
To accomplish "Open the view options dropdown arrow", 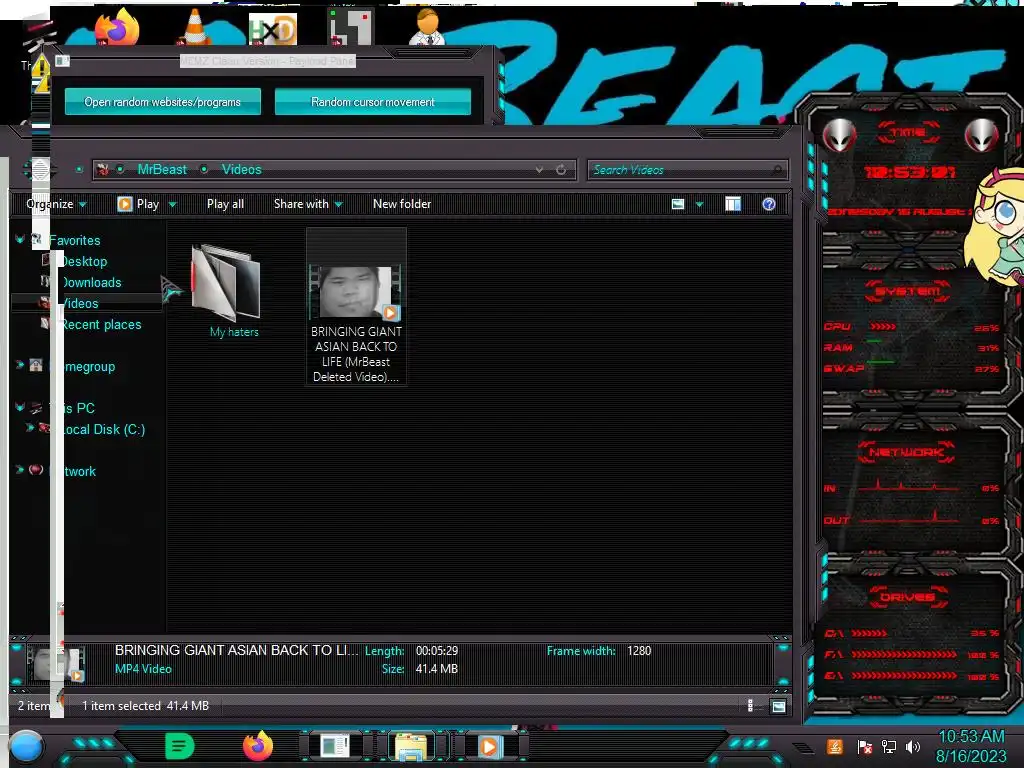I will pyautogui.click(x=699, y=204).
